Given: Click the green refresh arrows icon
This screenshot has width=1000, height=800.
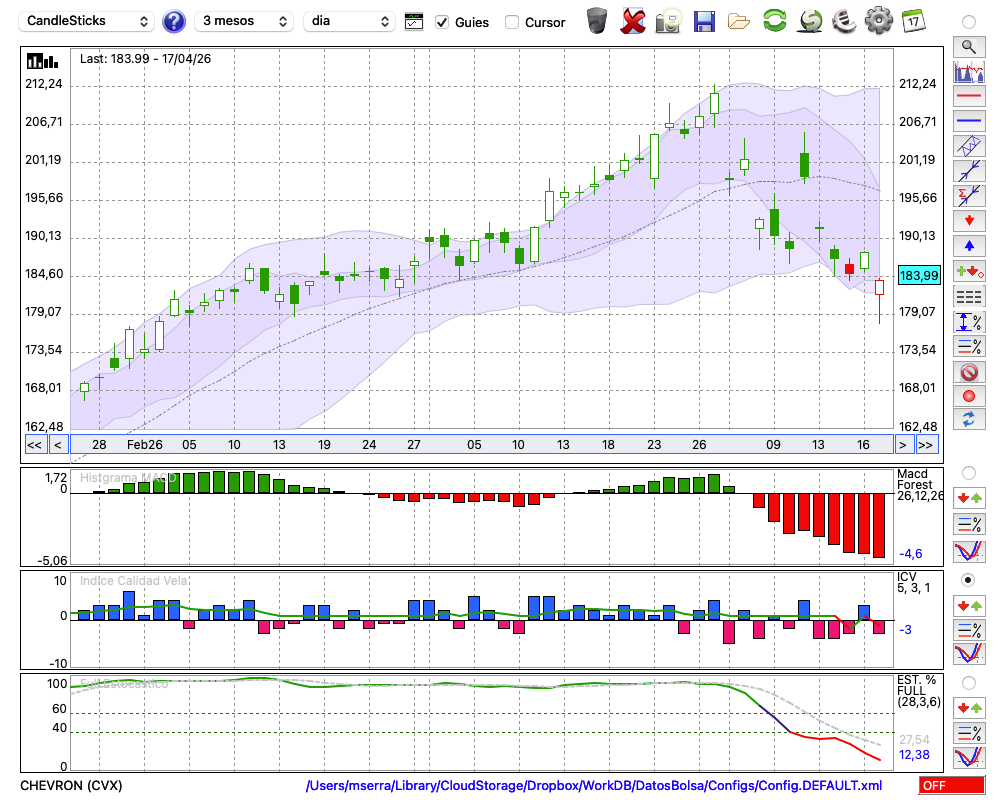Looking at the screenshot, I should click(774, 21).
